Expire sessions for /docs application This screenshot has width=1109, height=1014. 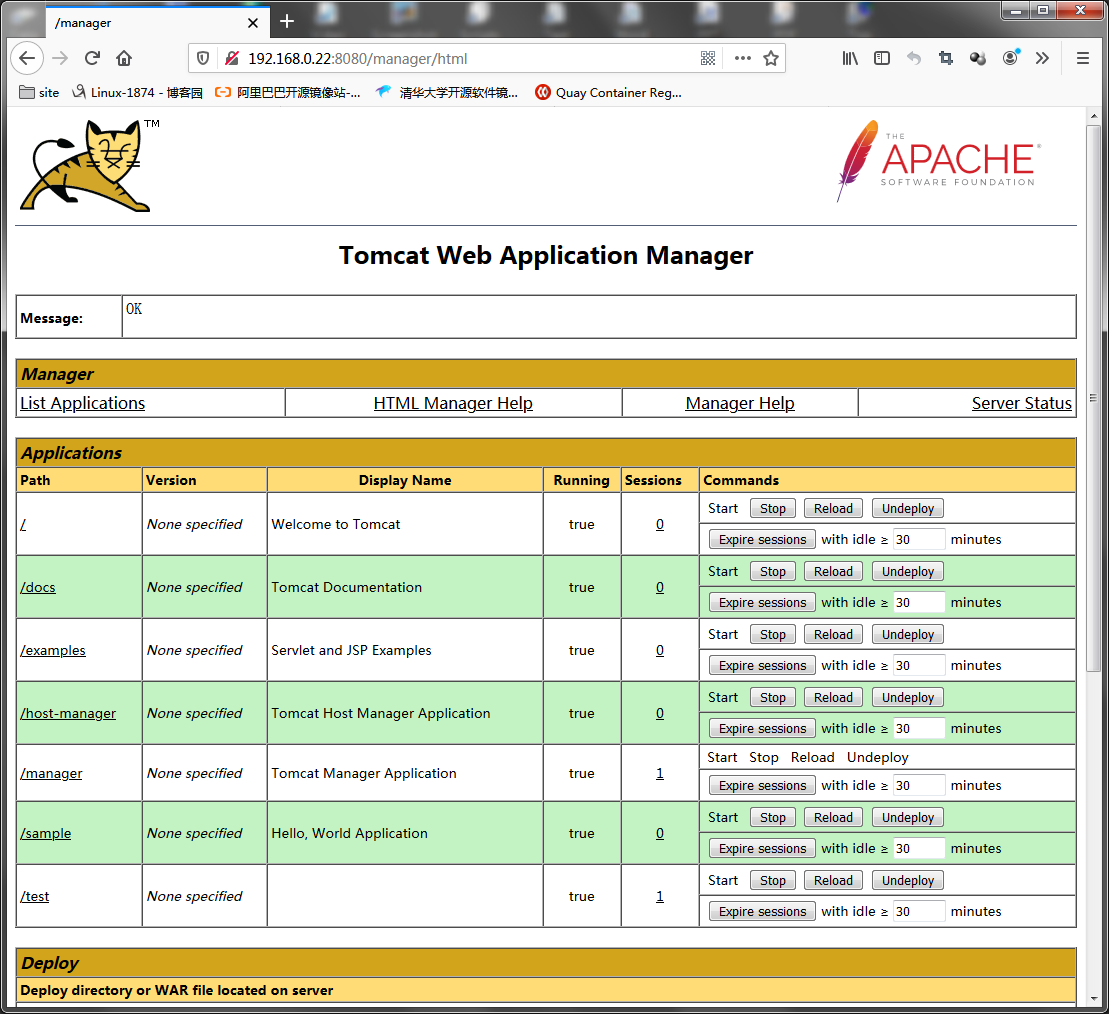(x=762, y=602)
